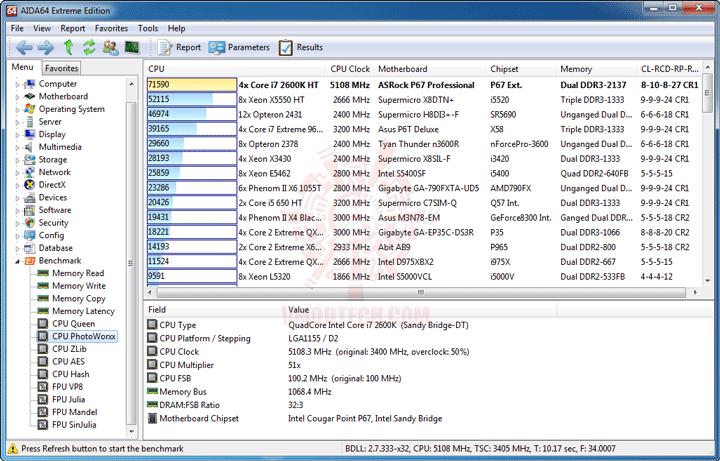This screenshot has width=720, height=461.
Task: Click the tree panel scrollbar down arrow
Action: click(x=131, y=431)
